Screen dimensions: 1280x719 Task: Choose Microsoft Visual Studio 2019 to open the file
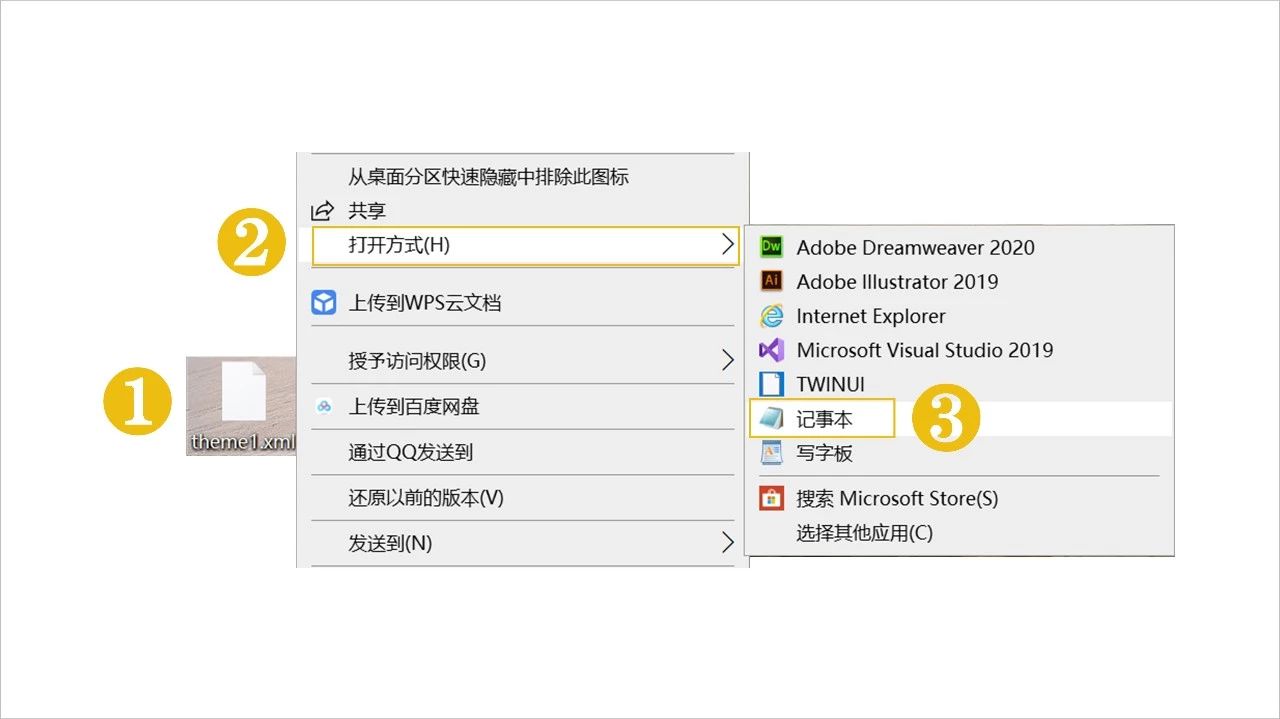click(x=925, y=350)
